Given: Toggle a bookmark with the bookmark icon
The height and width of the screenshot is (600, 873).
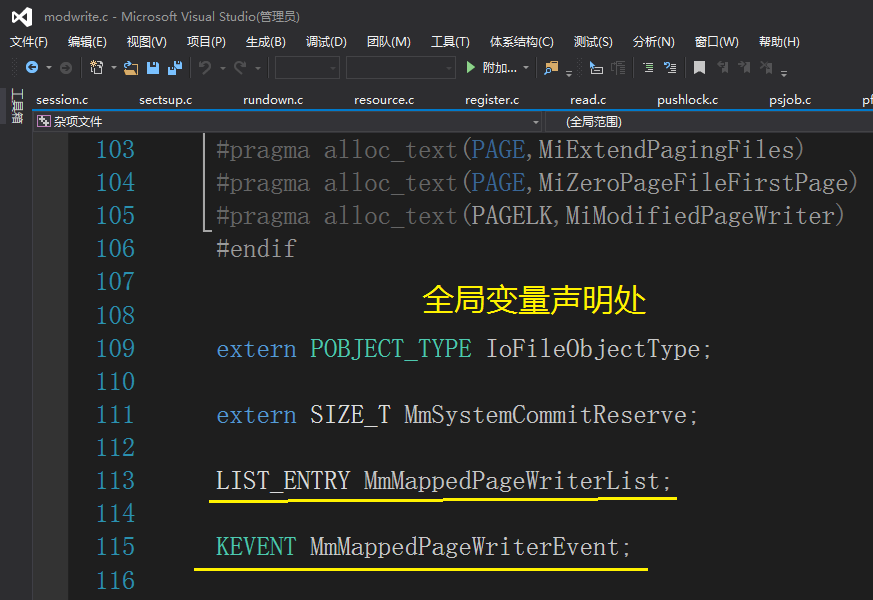Looking at the screenshot, I should coord(699,68).
